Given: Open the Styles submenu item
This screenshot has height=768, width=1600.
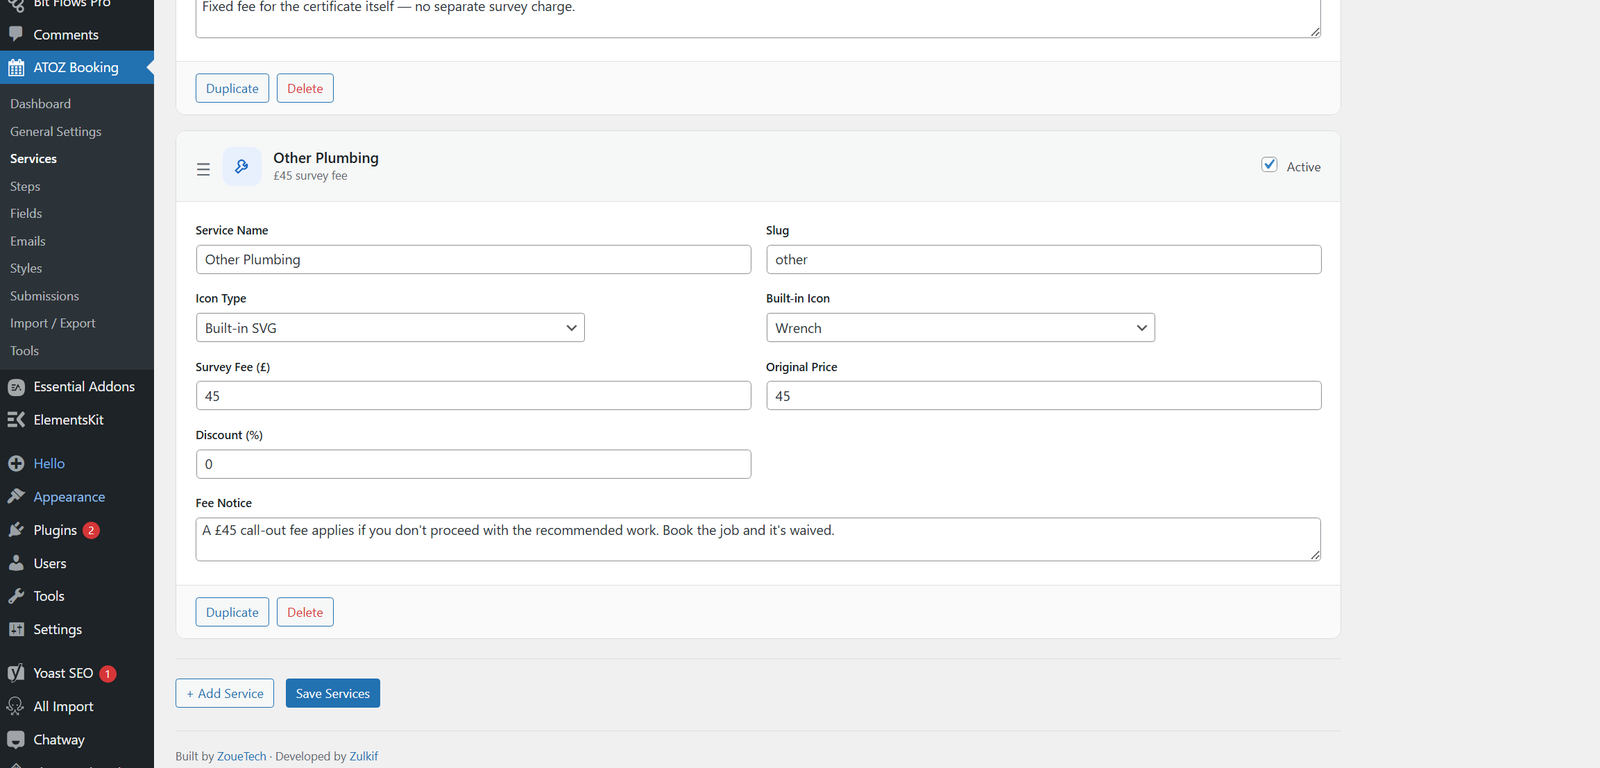Looking at the screenshot, I should [26, 269].
